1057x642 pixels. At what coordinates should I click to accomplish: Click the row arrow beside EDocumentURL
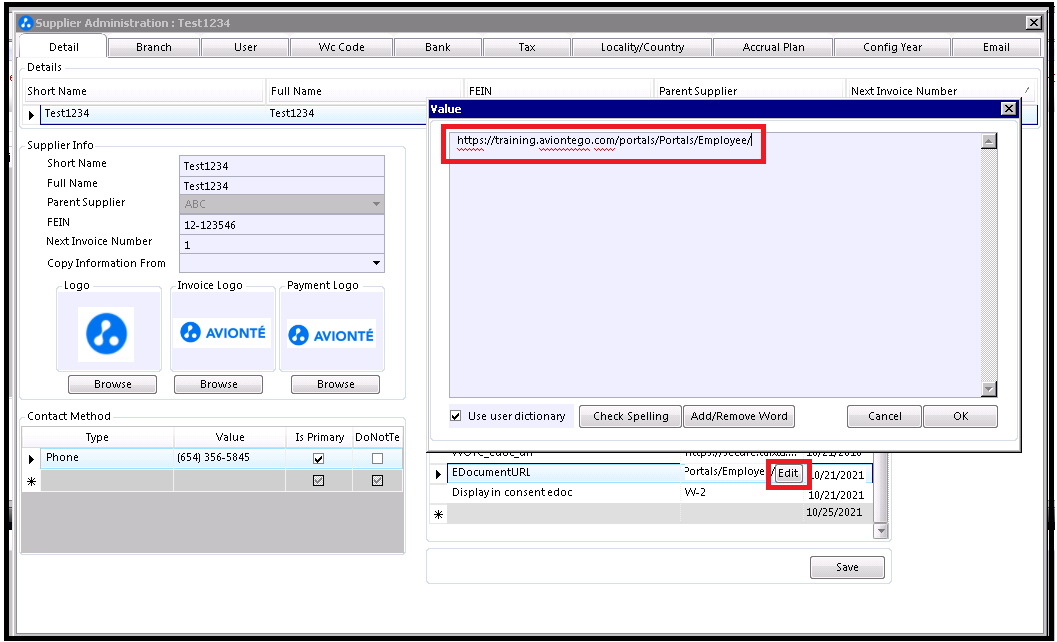438,474
